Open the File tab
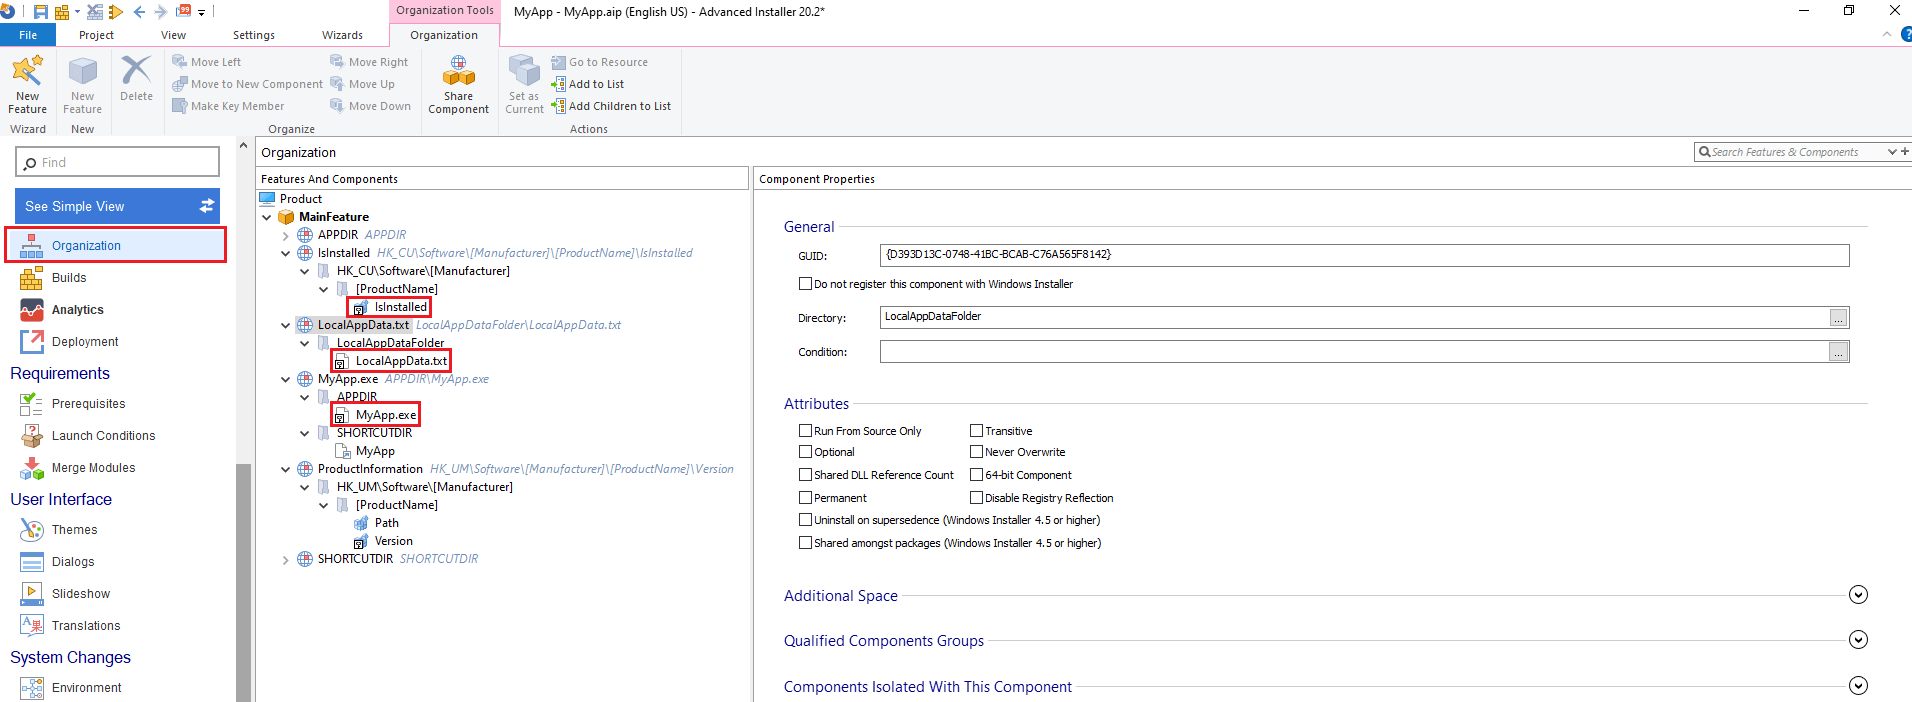This screenshot has width=1912, height=702. click(28, 35)
